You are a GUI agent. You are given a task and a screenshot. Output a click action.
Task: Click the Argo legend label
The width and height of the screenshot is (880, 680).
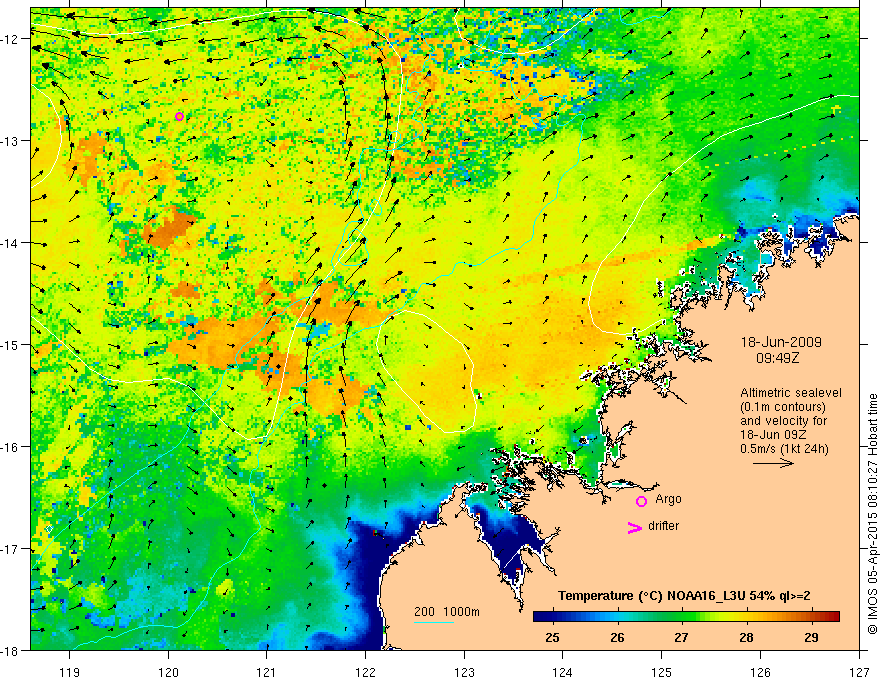(668, 499)
